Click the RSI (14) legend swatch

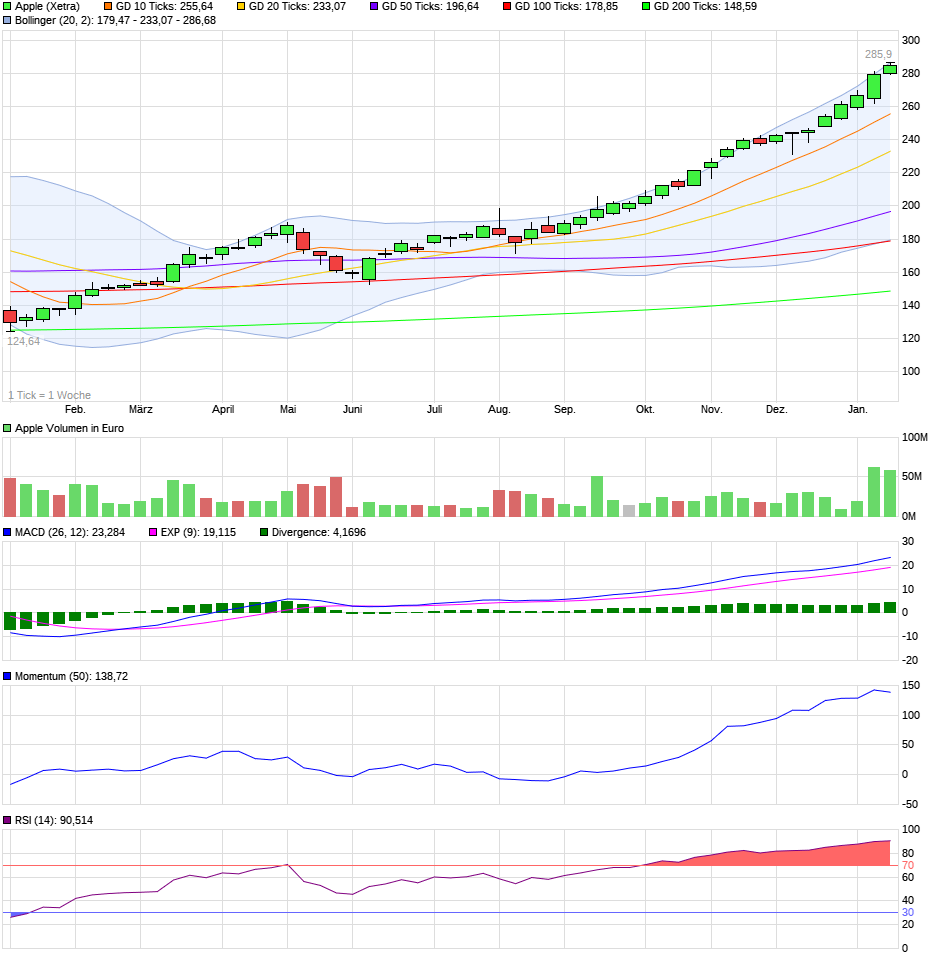(7, 821)
